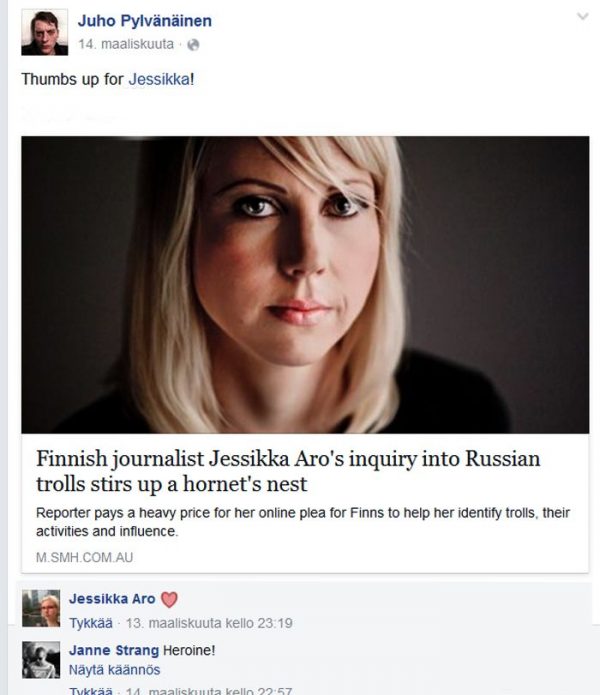Screen dimensions: 600x695
Task: Open the headline about Jessikka Aro's inquiry
Action: [x=288, y=471]
